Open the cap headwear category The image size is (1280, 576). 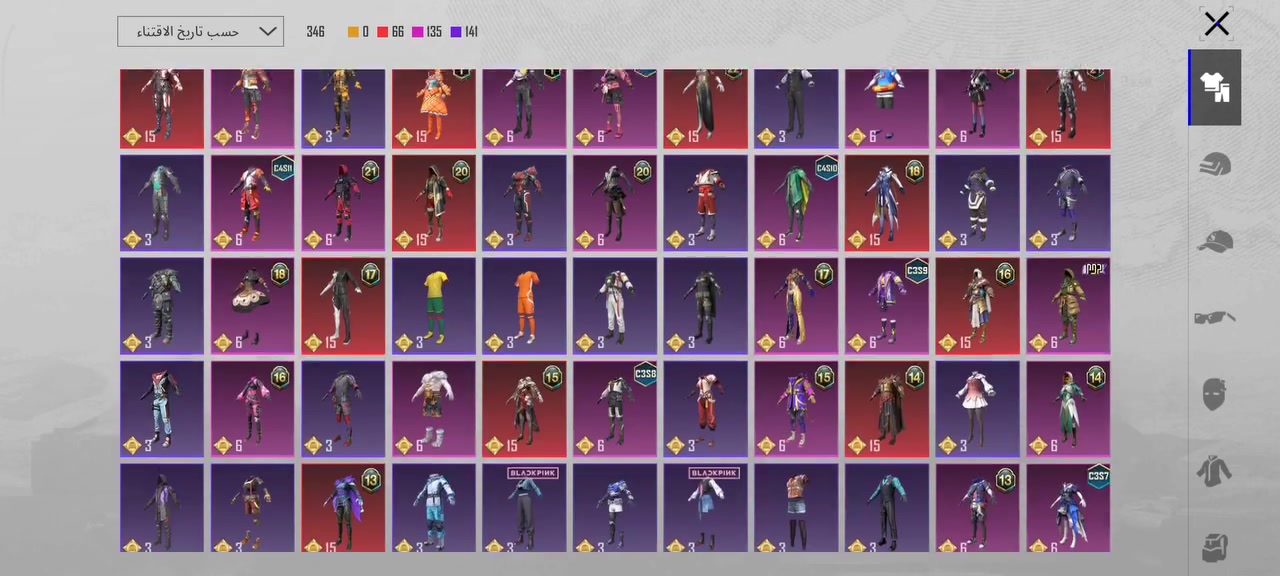click(1216, 241)
